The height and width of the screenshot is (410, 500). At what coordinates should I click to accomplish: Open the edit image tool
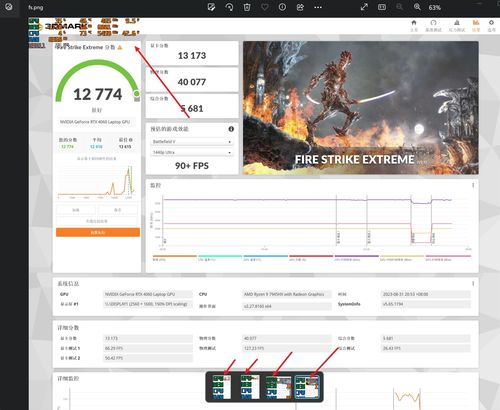point(211,7)
